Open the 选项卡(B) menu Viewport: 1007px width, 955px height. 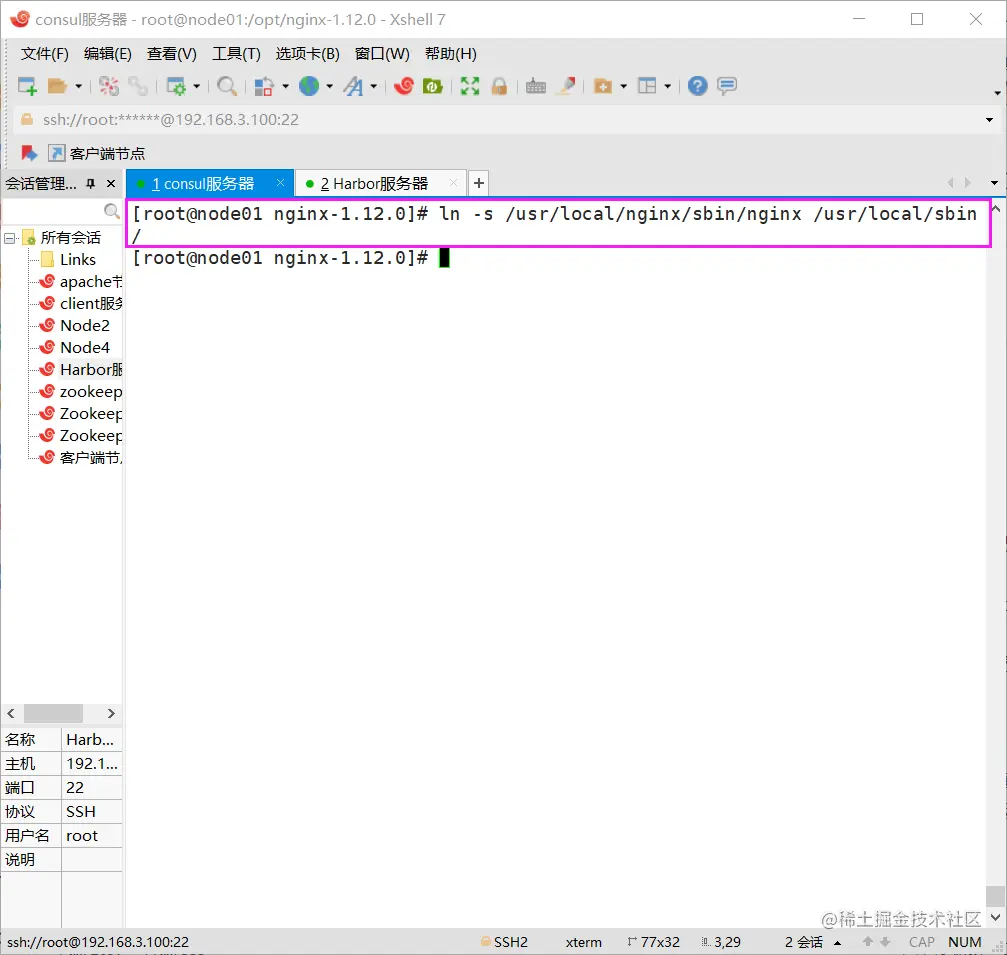[x=308, y=54]
